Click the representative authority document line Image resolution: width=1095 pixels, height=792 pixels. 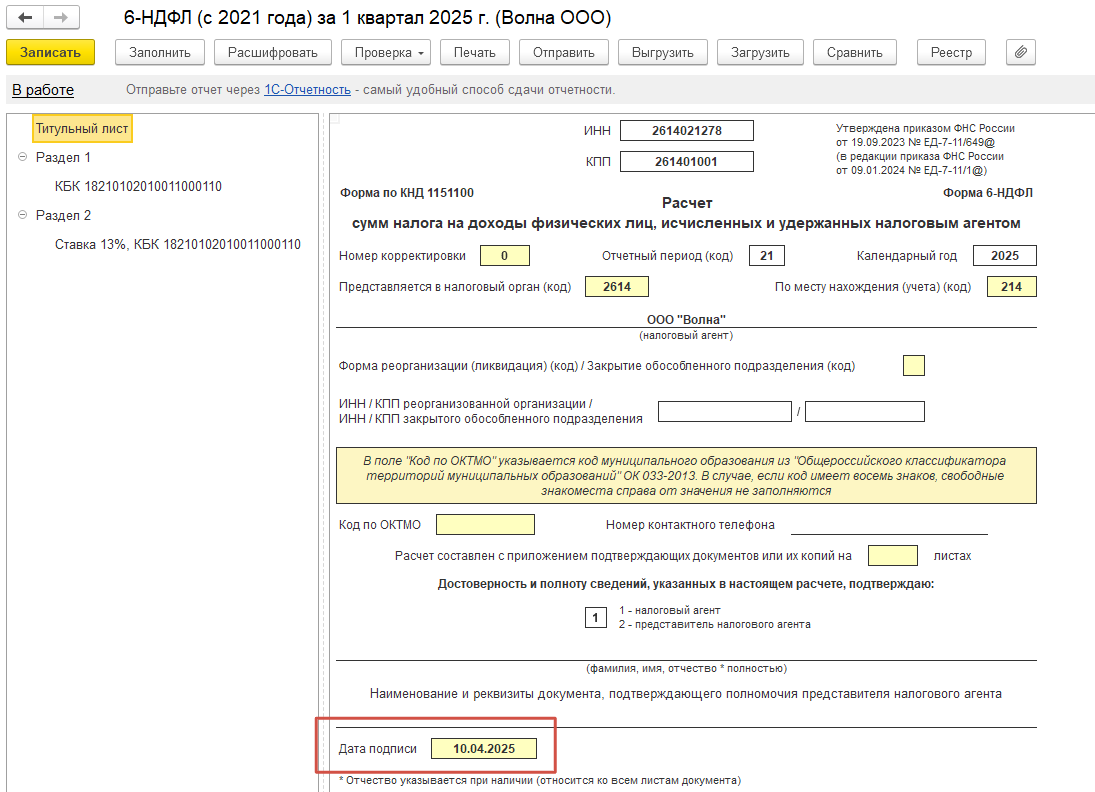tap(686, 717)
